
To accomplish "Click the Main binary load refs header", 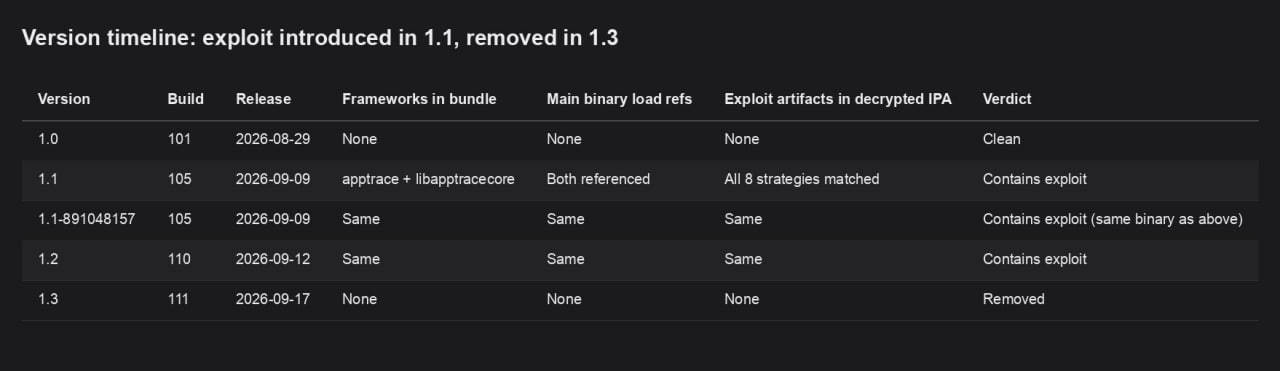I will (x=619, y=99).
